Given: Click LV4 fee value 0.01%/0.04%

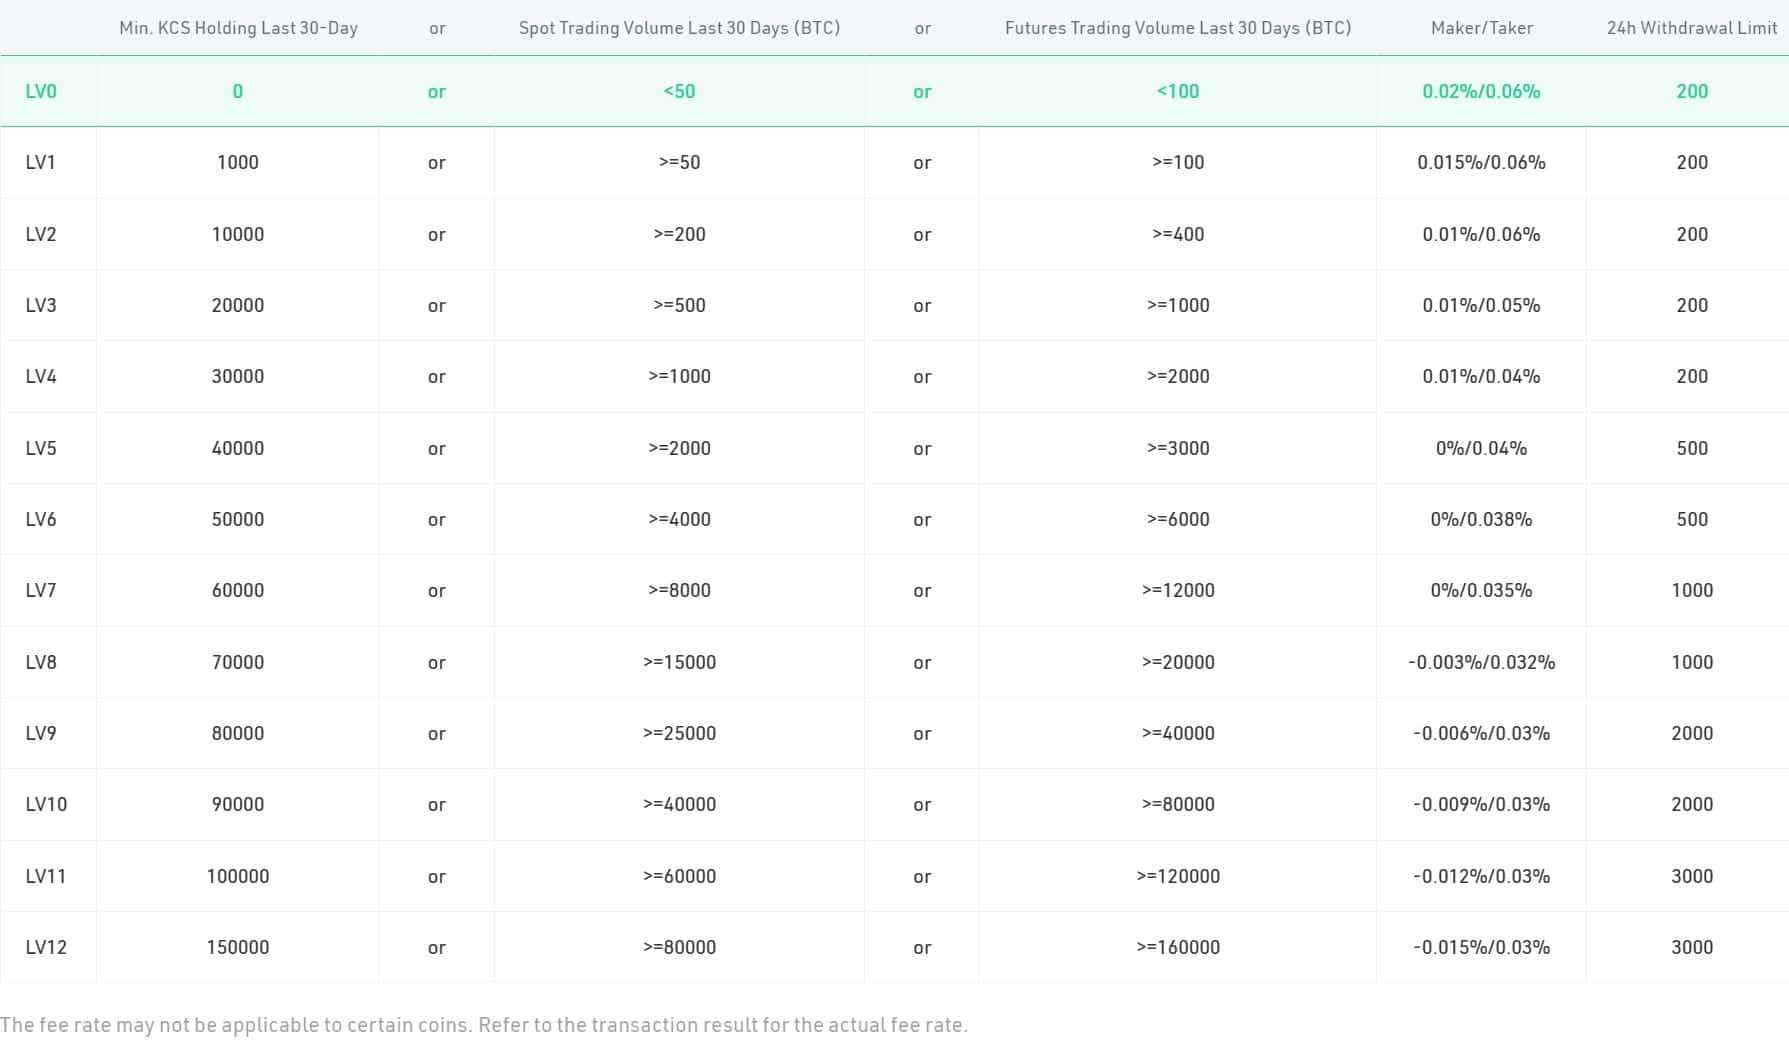Looking at the screenshot, I should pyautogui.click(x=1481, y=376).
